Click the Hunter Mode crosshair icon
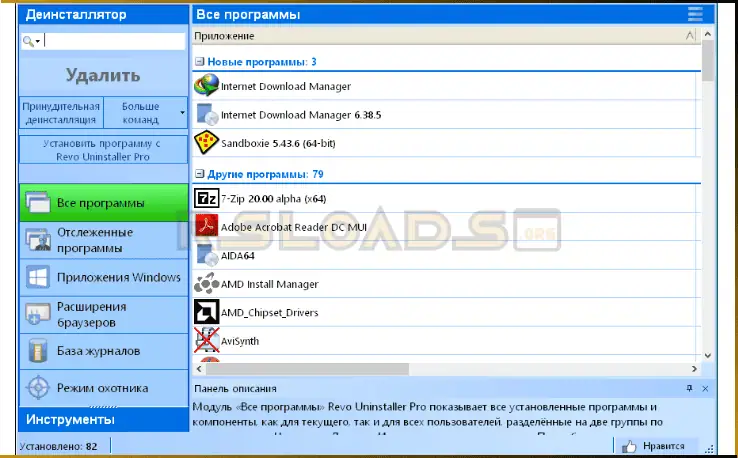 click(38, 388)
